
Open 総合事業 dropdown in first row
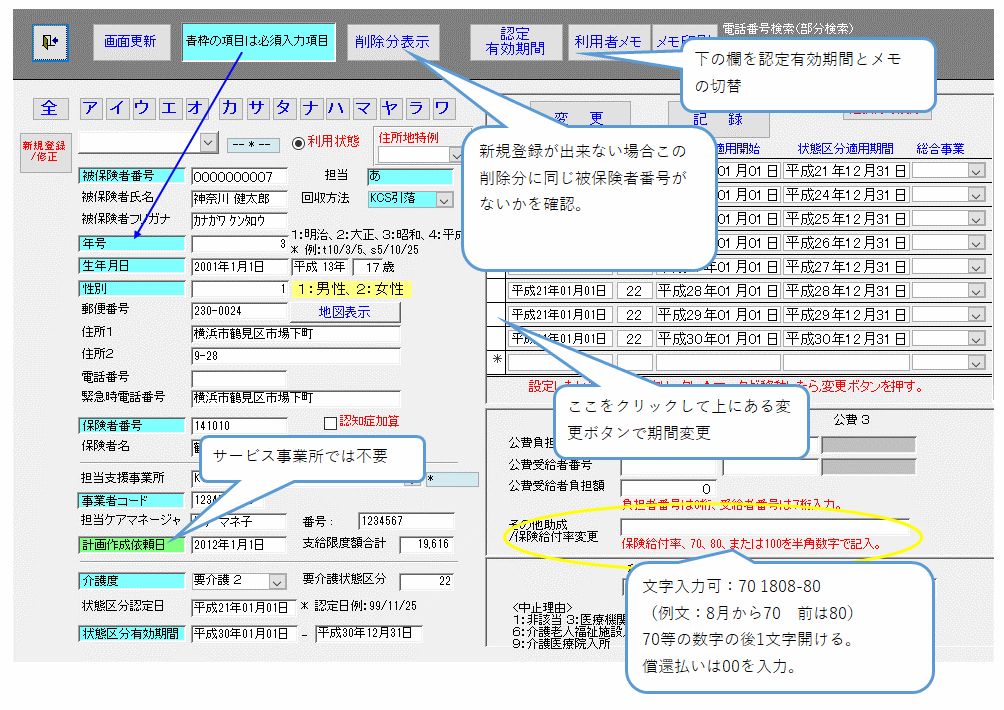pos(975,171)
